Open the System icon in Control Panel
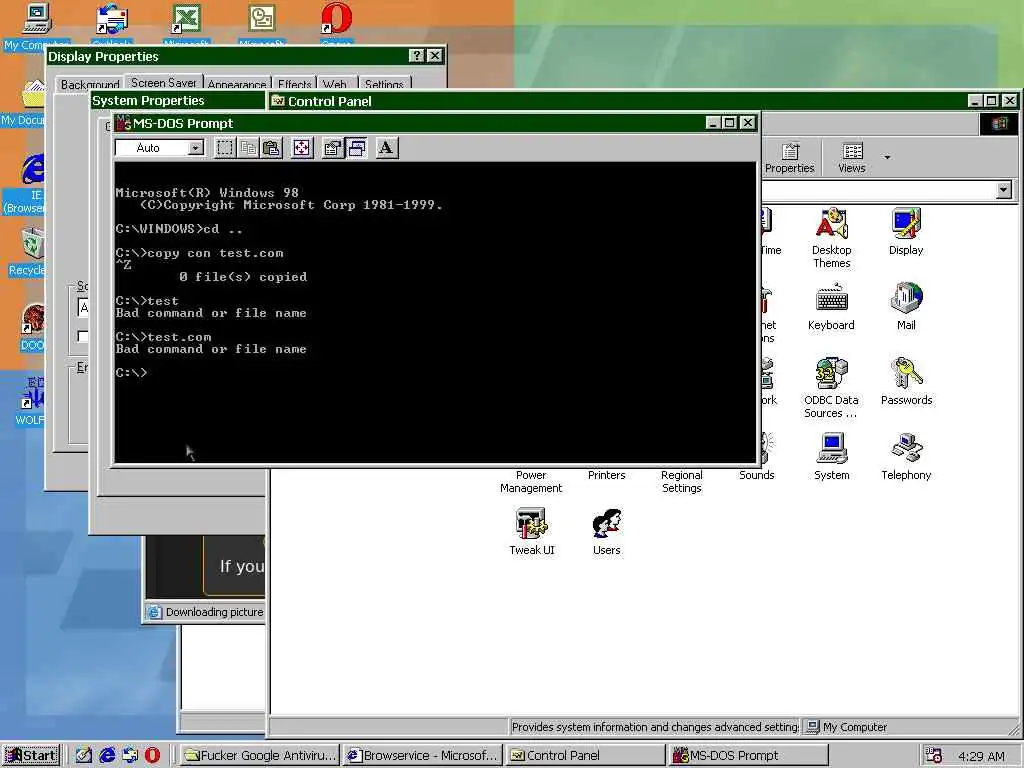 [x=831, y=457]
